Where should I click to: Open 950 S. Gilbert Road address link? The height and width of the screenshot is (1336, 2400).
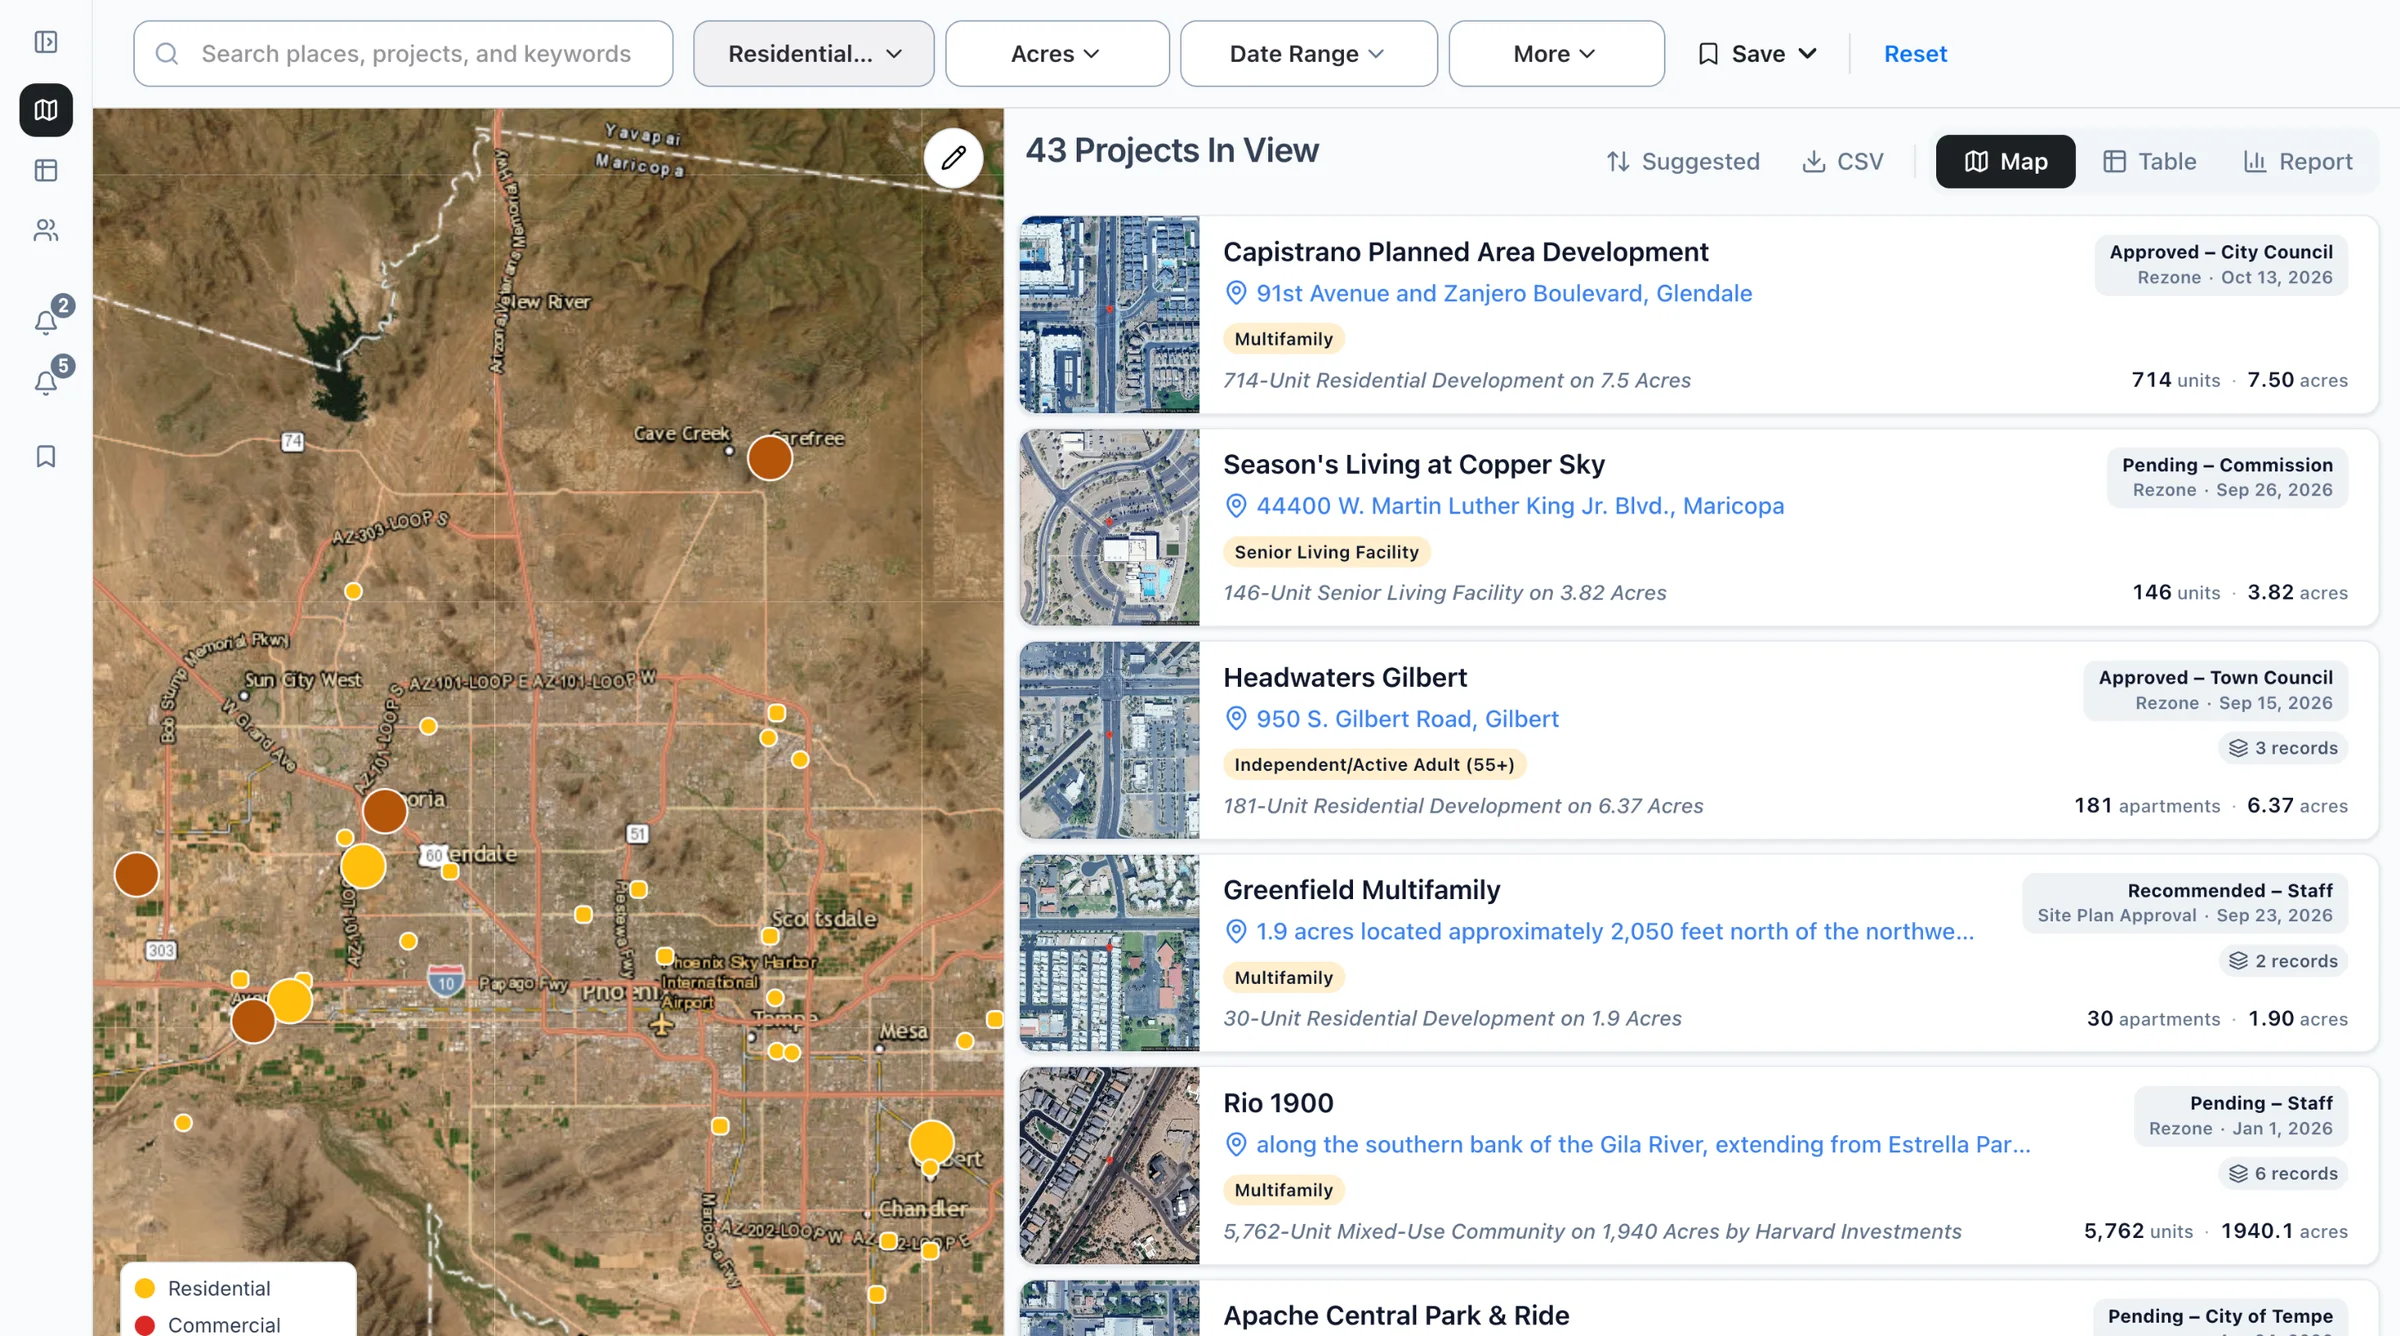tap(1407, 719)
